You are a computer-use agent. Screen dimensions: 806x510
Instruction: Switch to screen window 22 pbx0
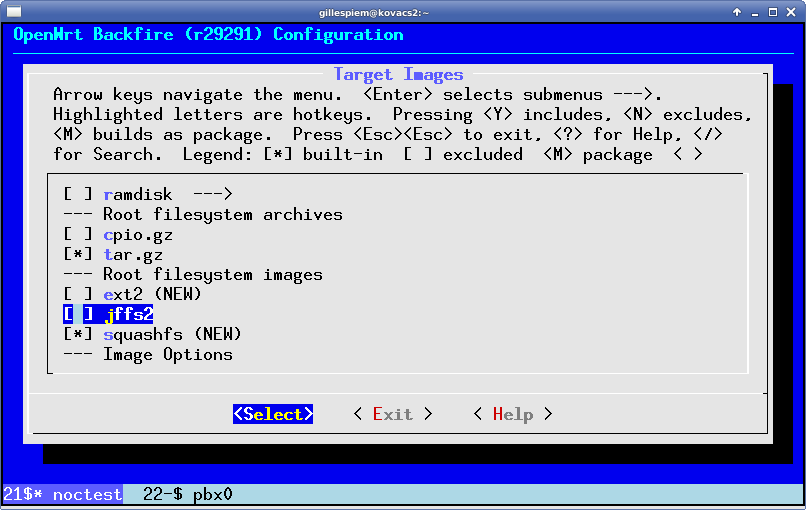tap(188, 495)
